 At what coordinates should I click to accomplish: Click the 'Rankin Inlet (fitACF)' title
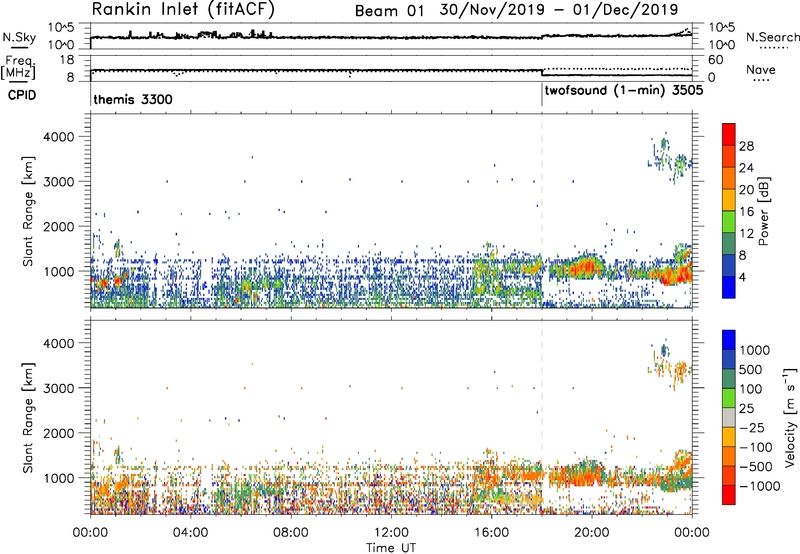183,10
